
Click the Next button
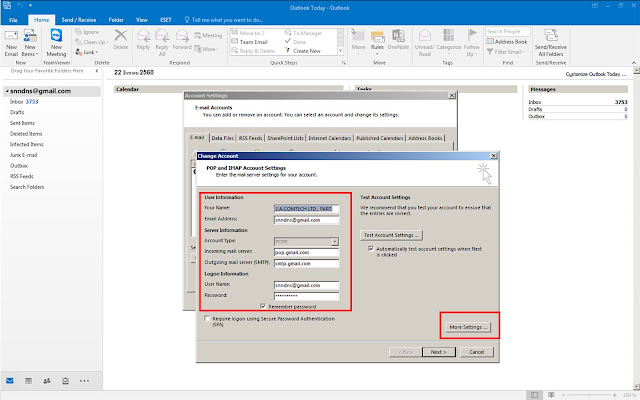click(438, 352)
